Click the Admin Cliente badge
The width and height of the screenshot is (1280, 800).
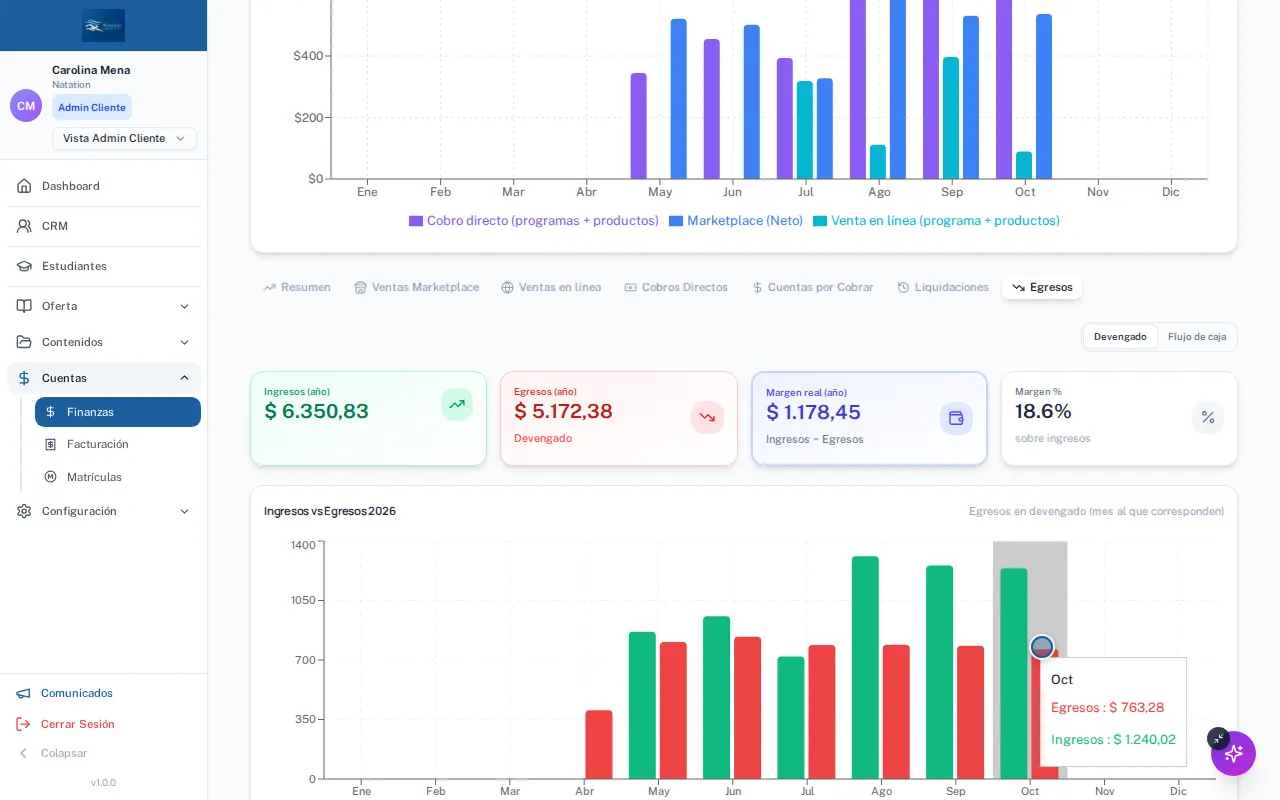92,107
